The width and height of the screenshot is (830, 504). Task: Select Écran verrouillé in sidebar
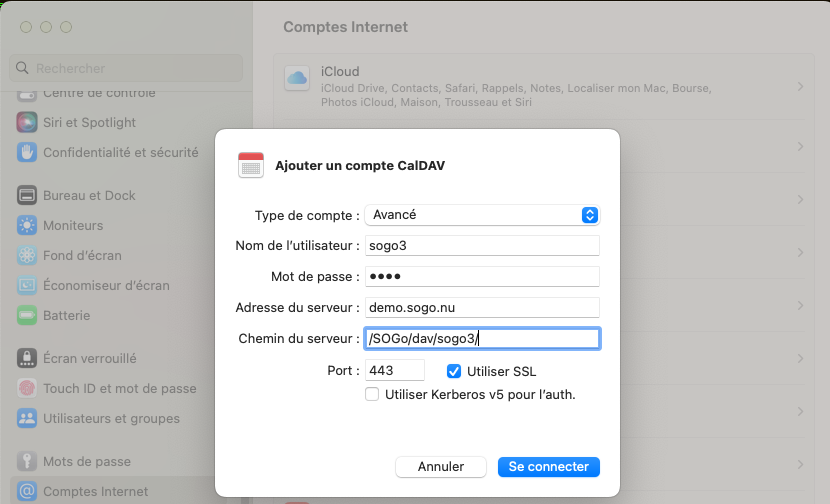point(90,358)
